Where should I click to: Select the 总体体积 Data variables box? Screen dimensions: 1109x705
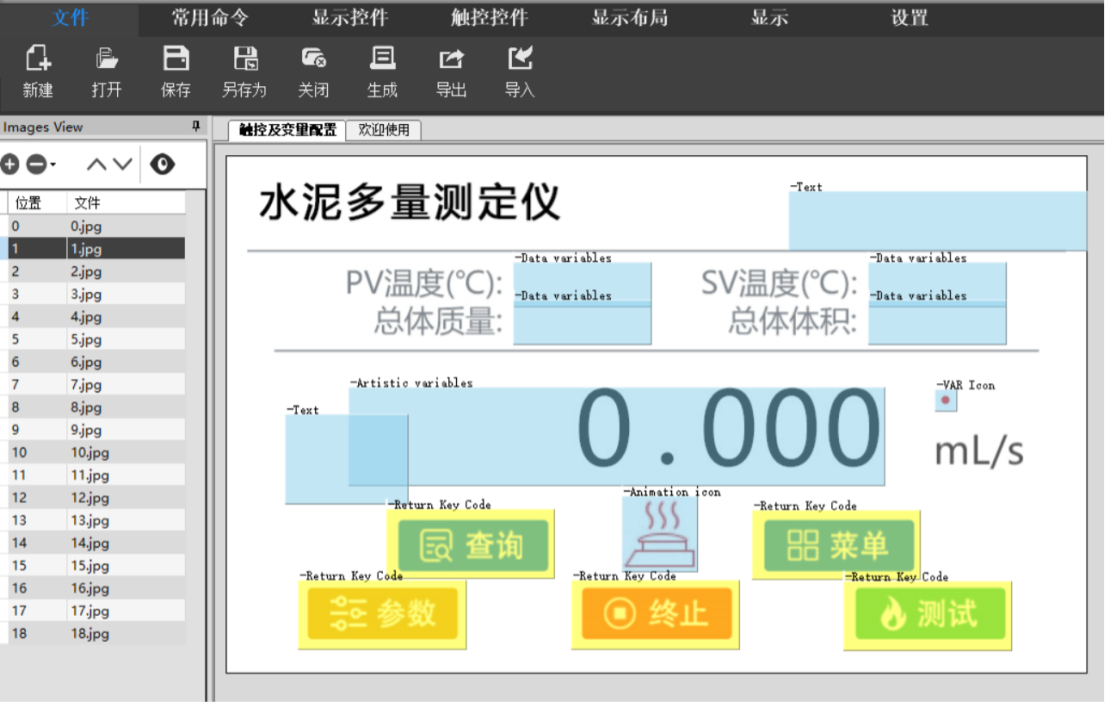click(938, 325)
